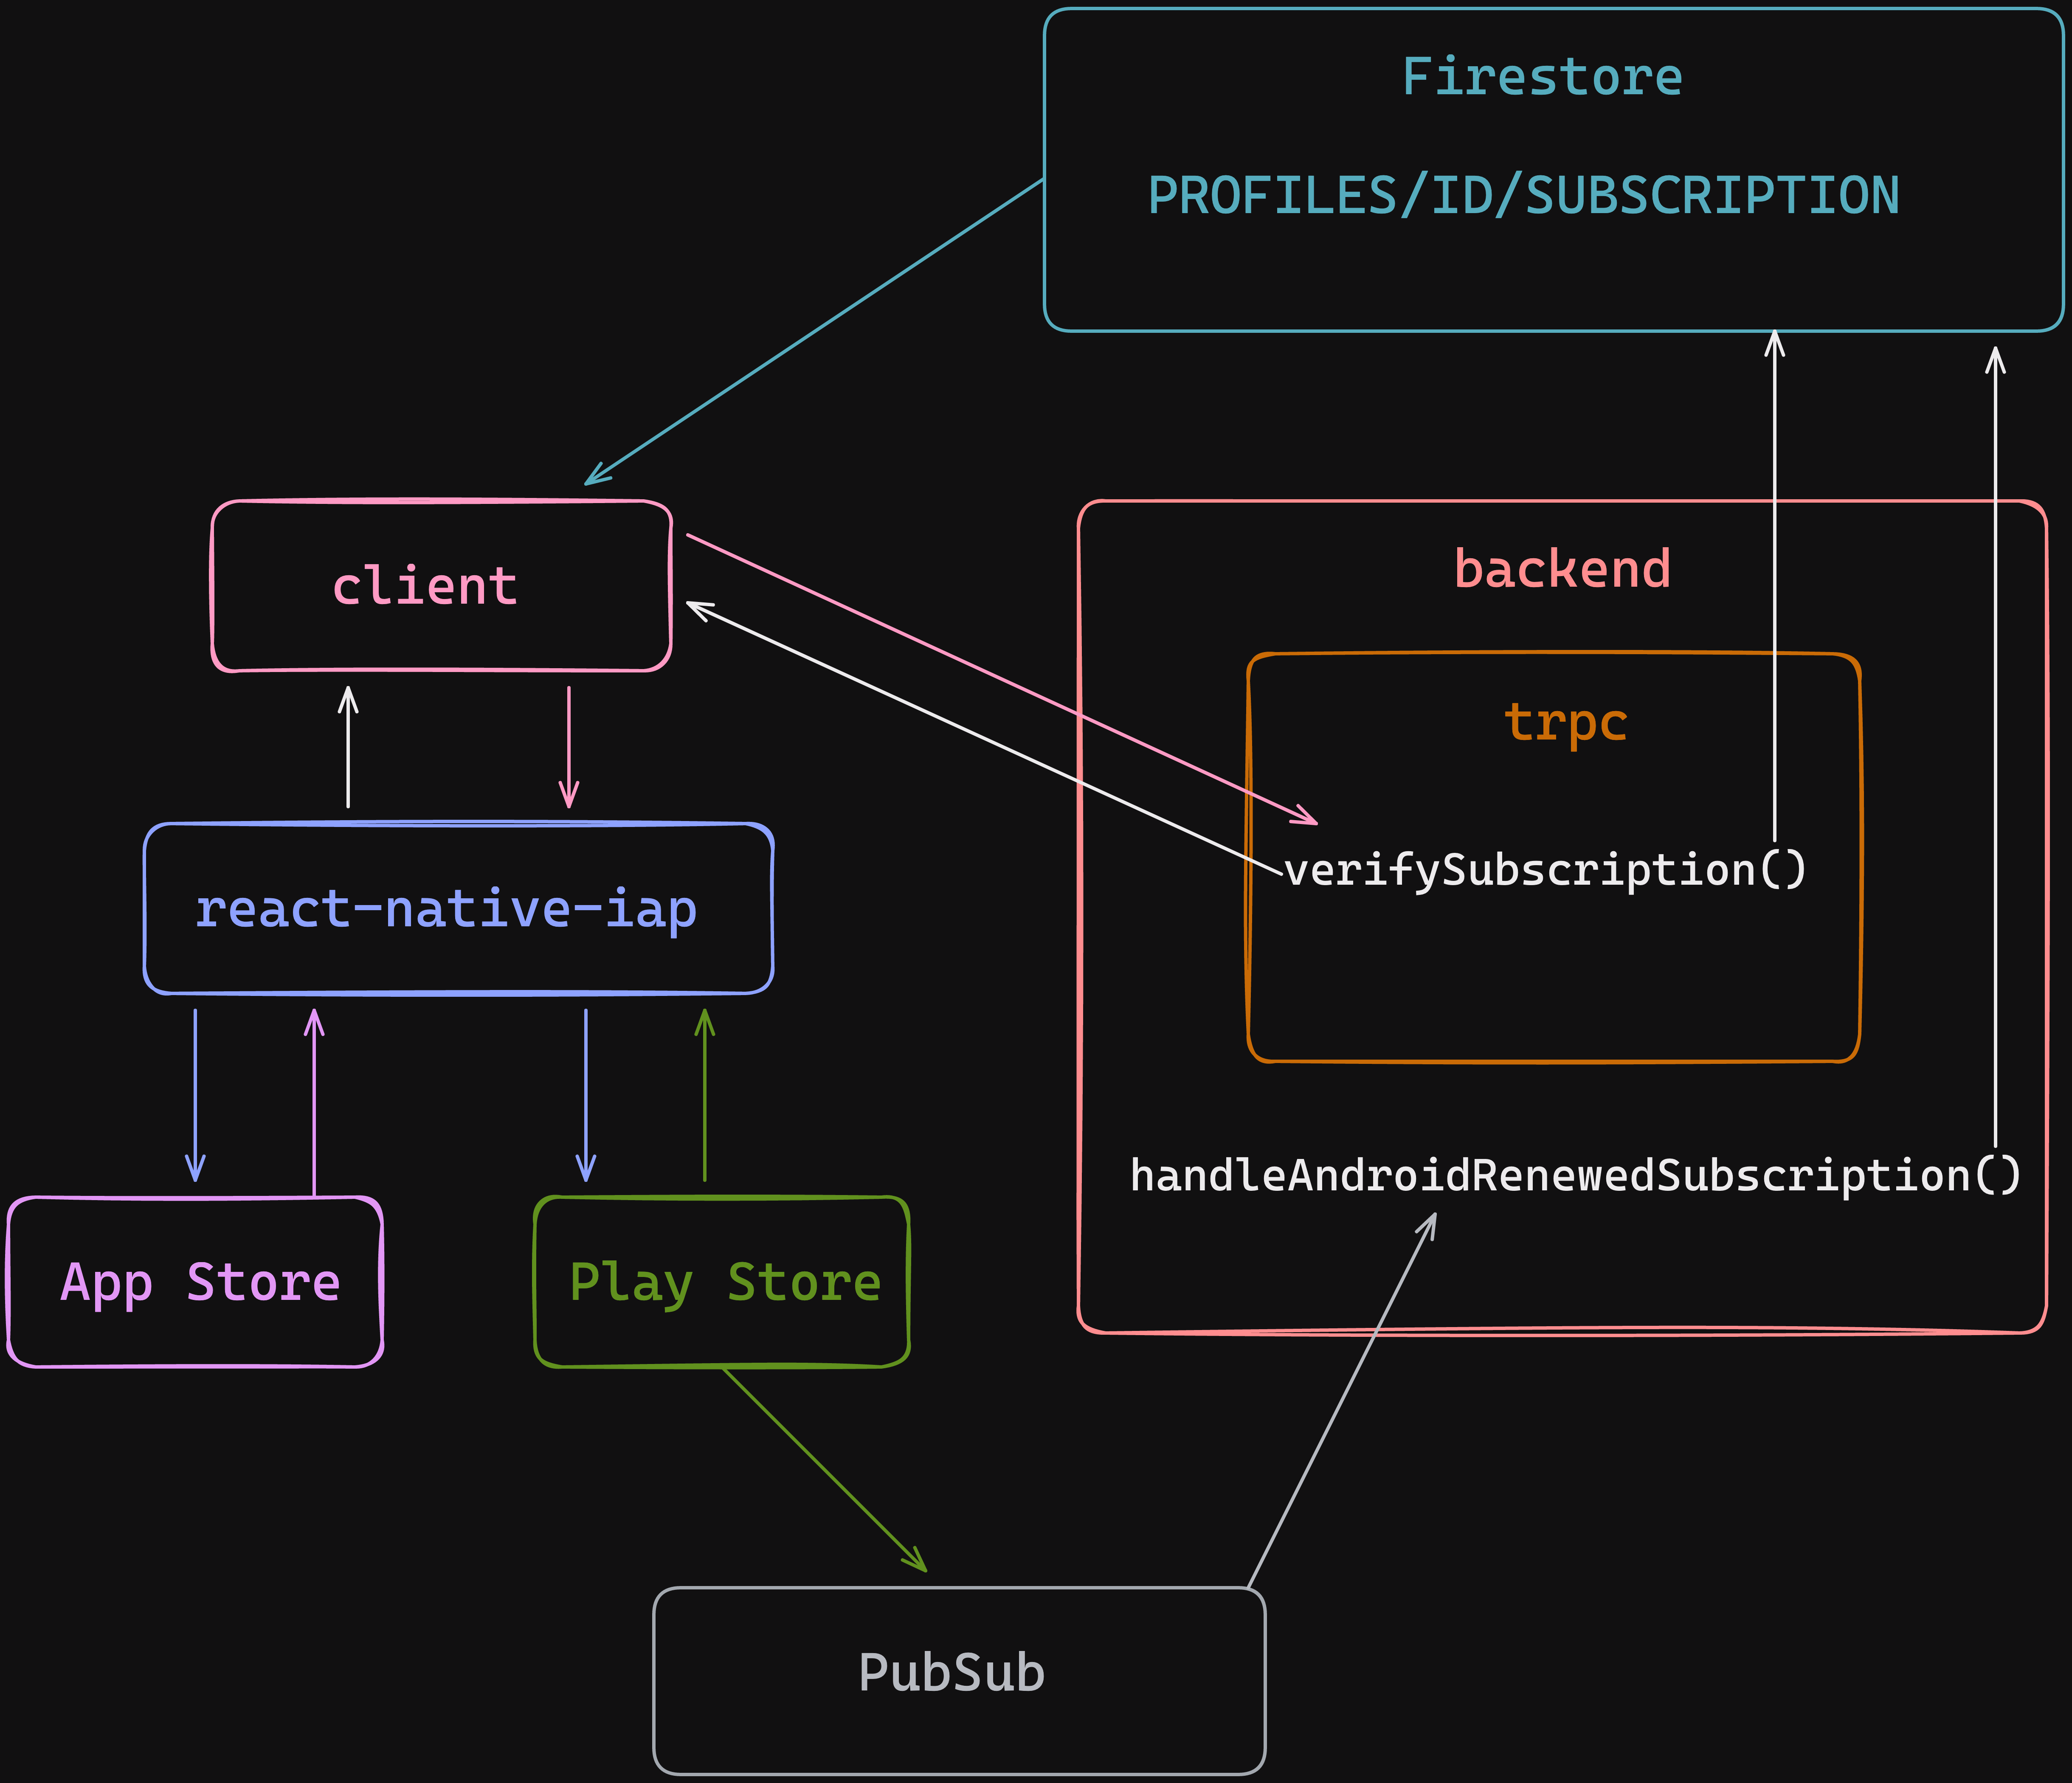Screen dimensions: 2072x1783
Task: Click the PubSub box text
Action: point(951,1673)
